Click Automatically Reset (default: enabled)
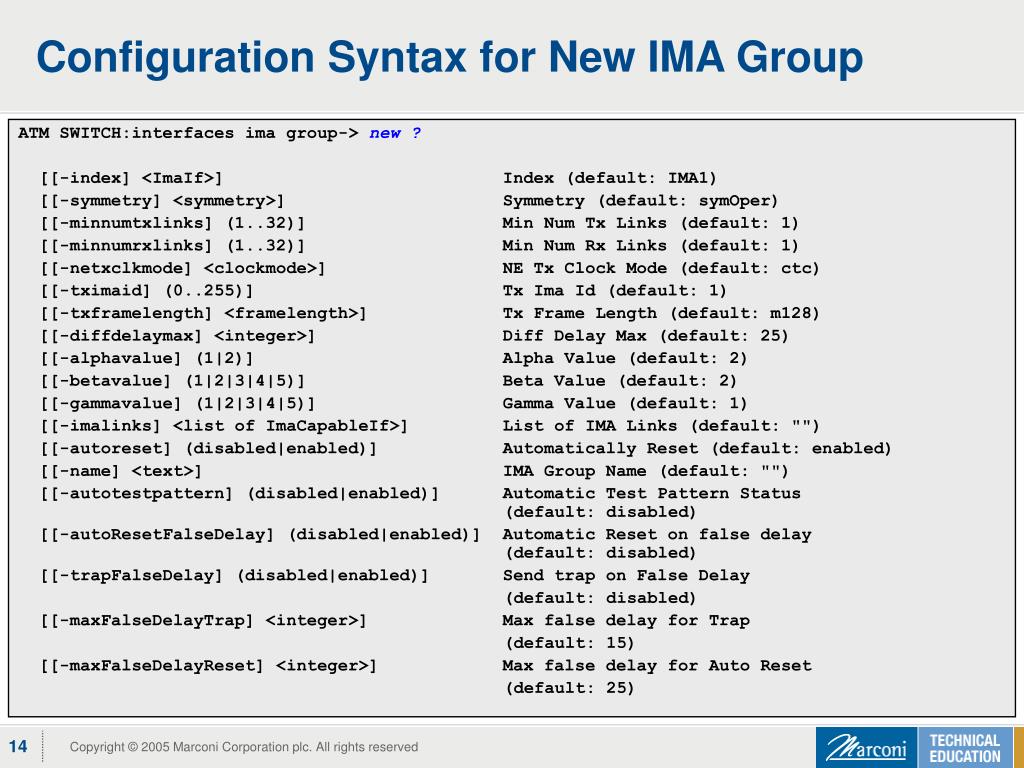The width and height of the screenshot is (1024, 768). point(697,449)
